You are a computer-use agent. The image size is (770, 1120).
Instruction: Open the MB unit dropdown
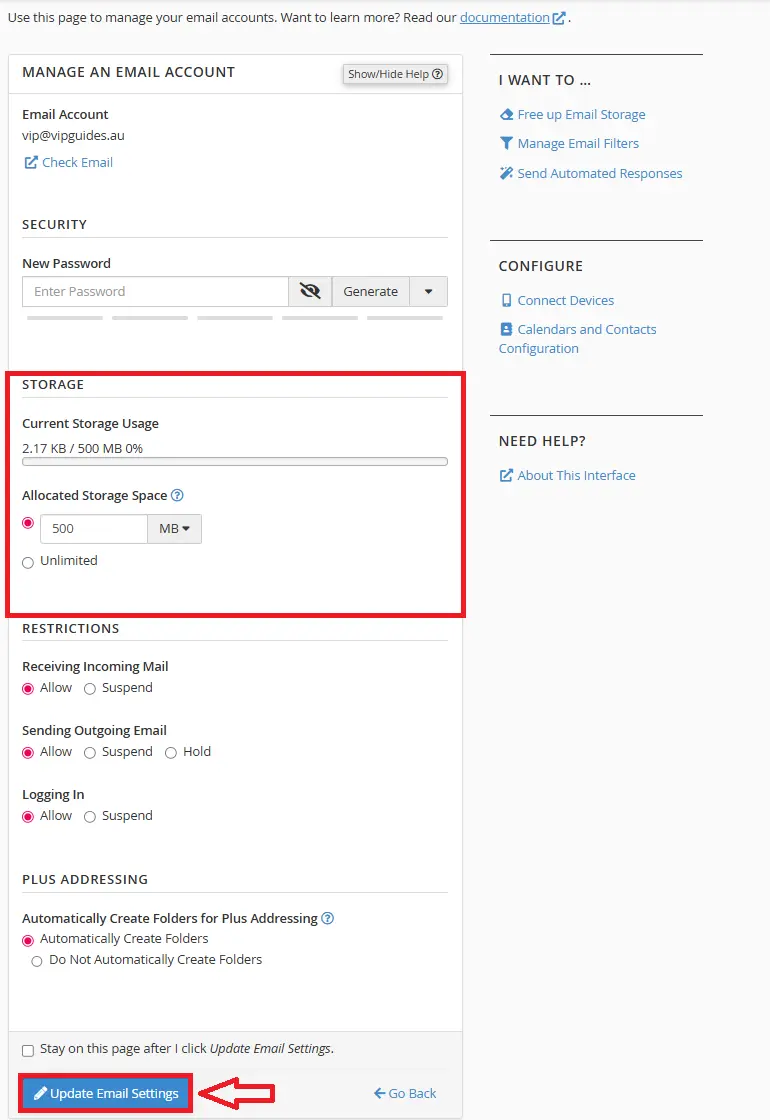coord(174,529)
